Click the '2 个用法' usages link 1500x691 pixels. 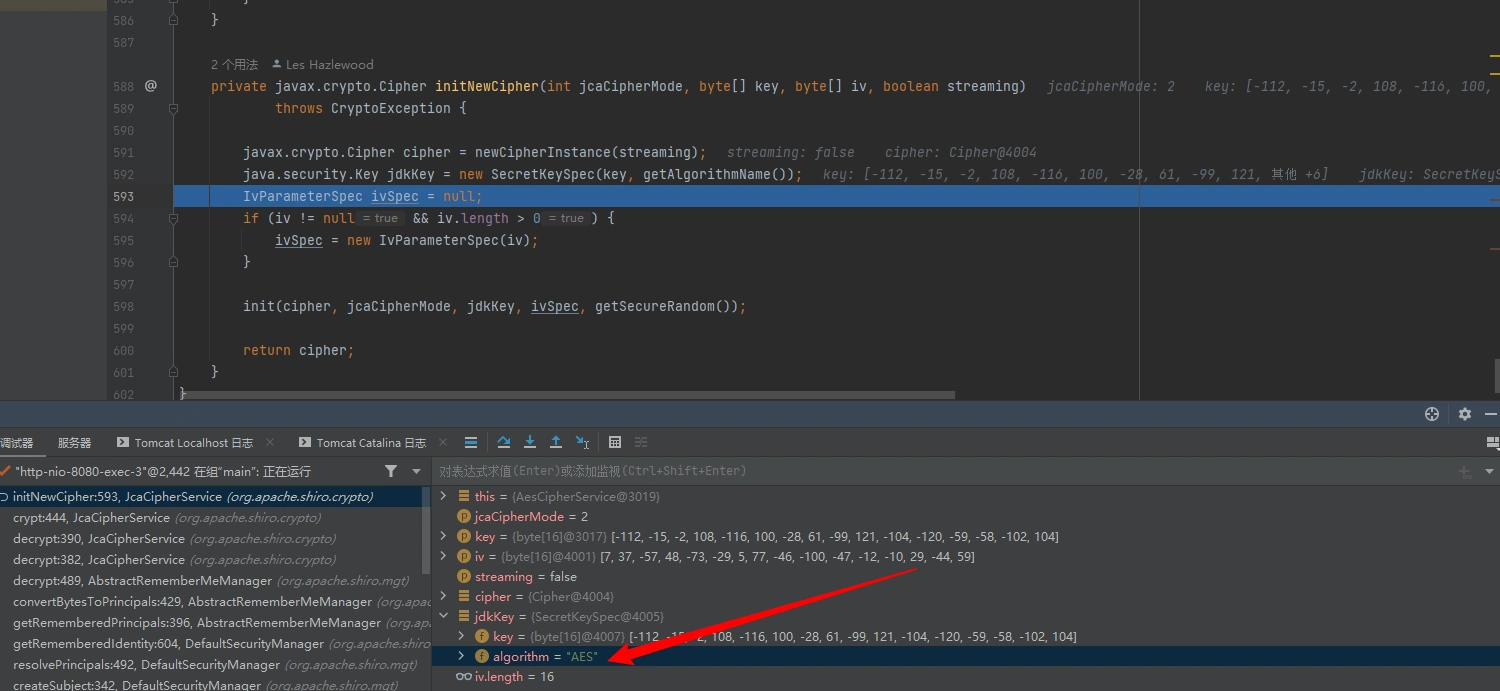[234, 64]
